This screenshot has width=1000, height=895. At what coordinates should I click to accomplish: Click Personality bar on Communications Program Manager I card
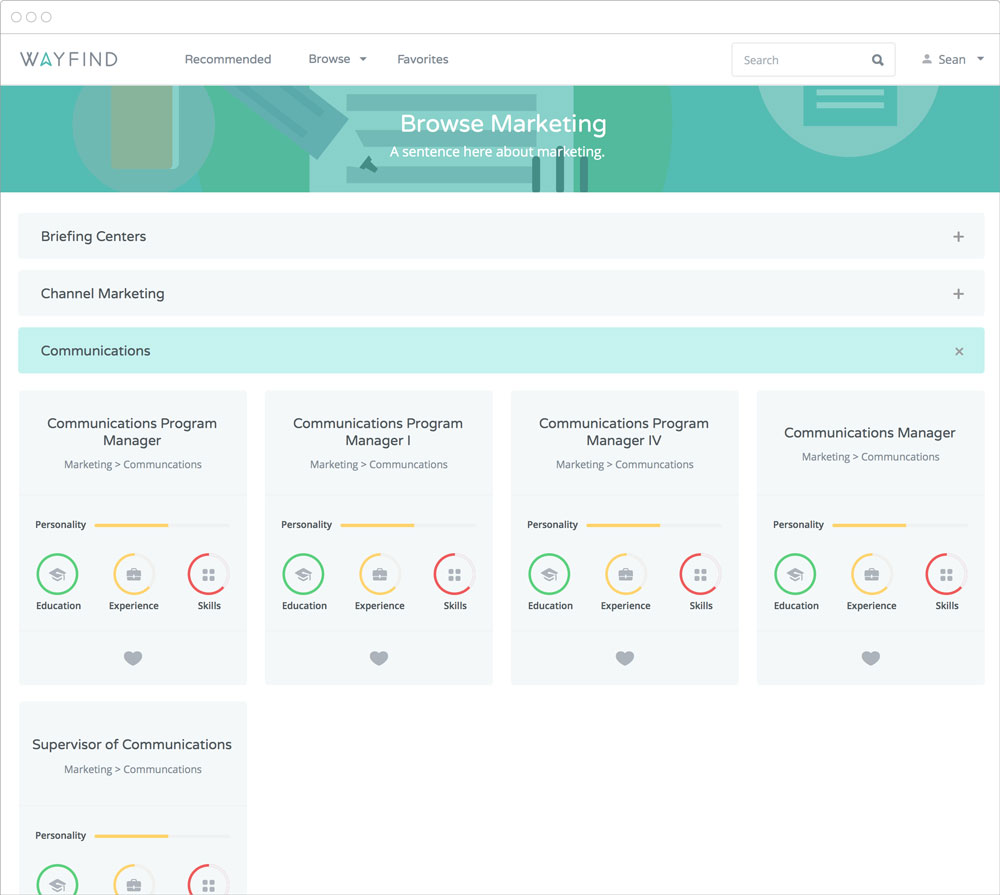point(408,525)
